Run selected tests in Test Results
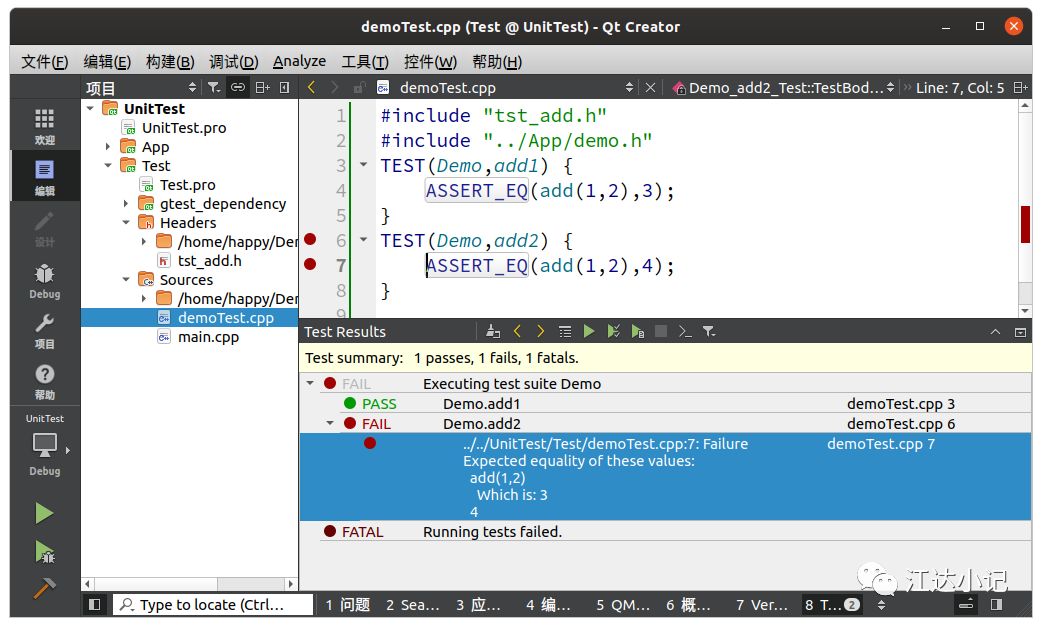This screenshot has width=1042, height=627. click(613, 331)
